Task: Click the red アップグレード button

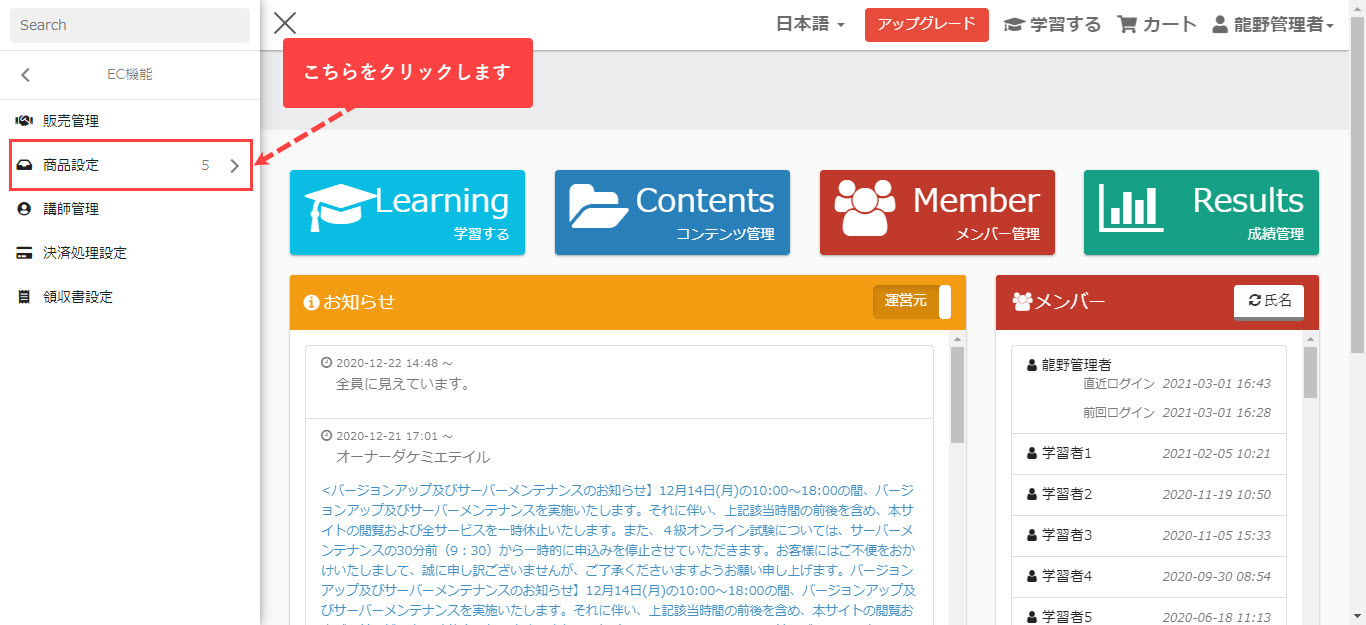Action: [926, 25]
